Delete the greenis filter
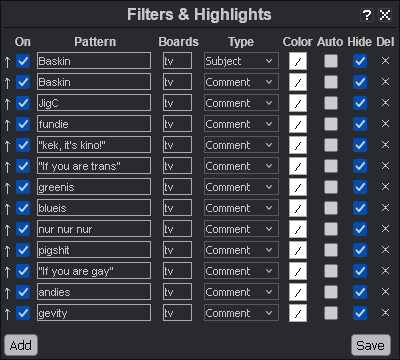 point(385,187)
